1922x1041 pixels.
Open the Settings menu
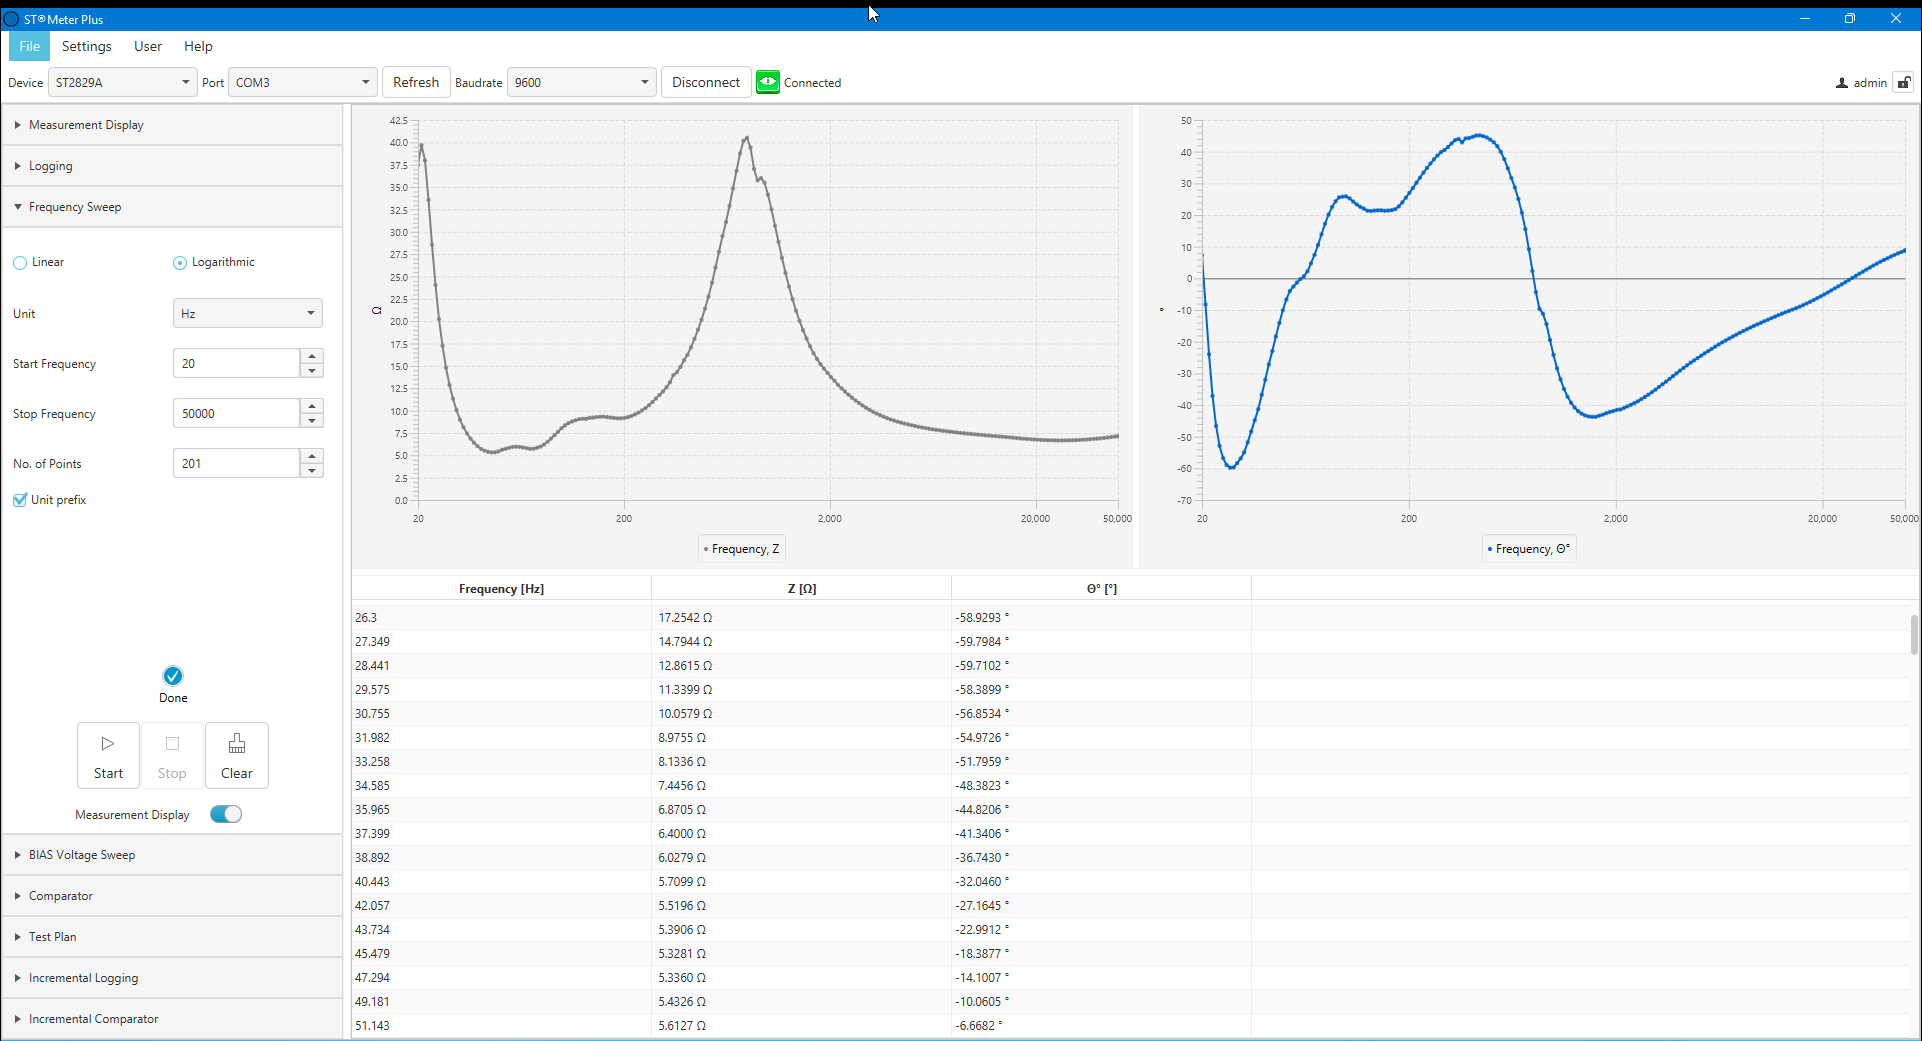[87, 46]
